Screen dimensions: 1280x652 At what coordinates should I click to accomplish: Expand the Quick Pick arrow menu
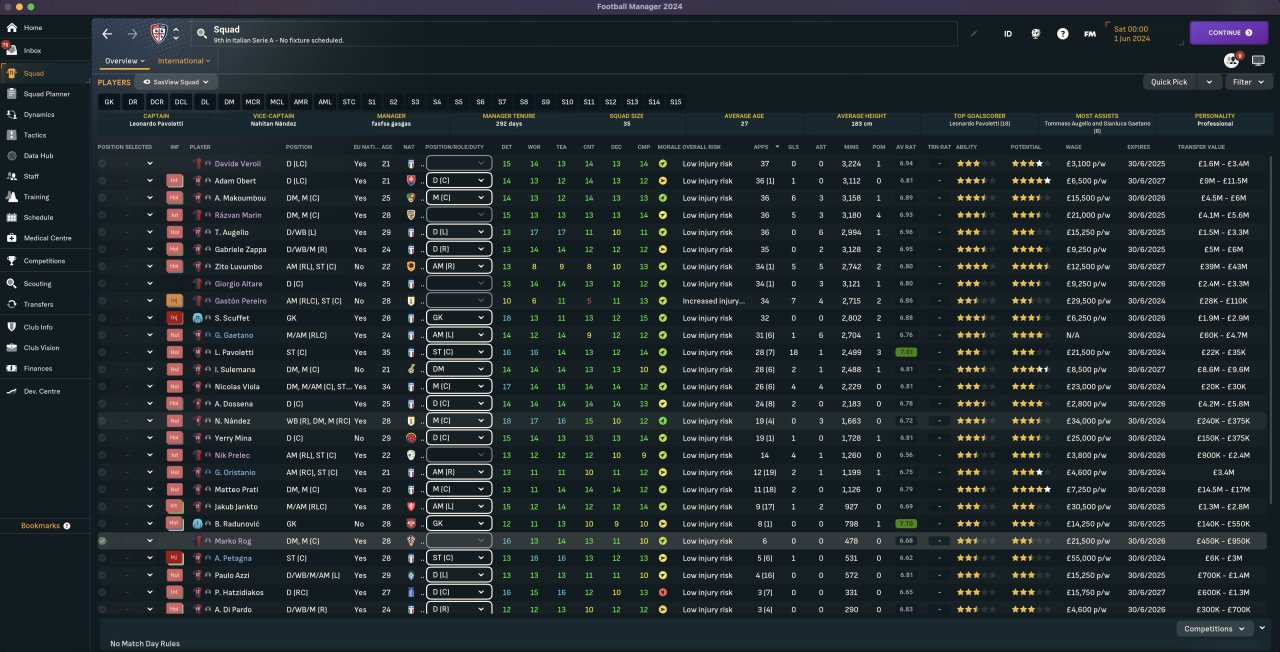coord(1210,82)
